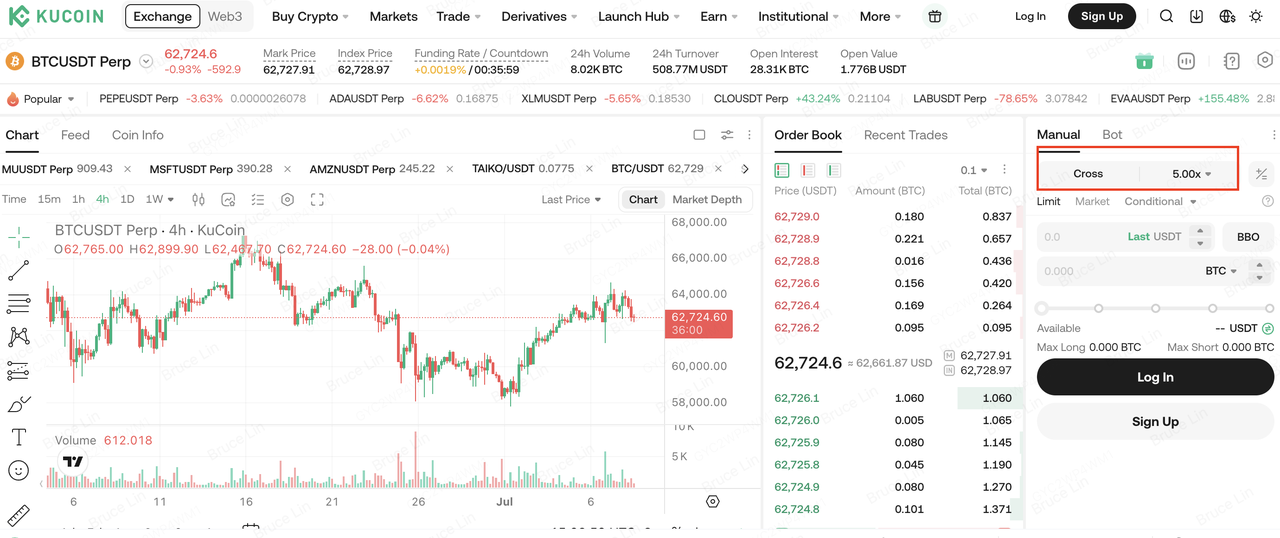Open the 1W timeframe dropdown
This screenshot has height=538, width=1280.
click(160, 199)
